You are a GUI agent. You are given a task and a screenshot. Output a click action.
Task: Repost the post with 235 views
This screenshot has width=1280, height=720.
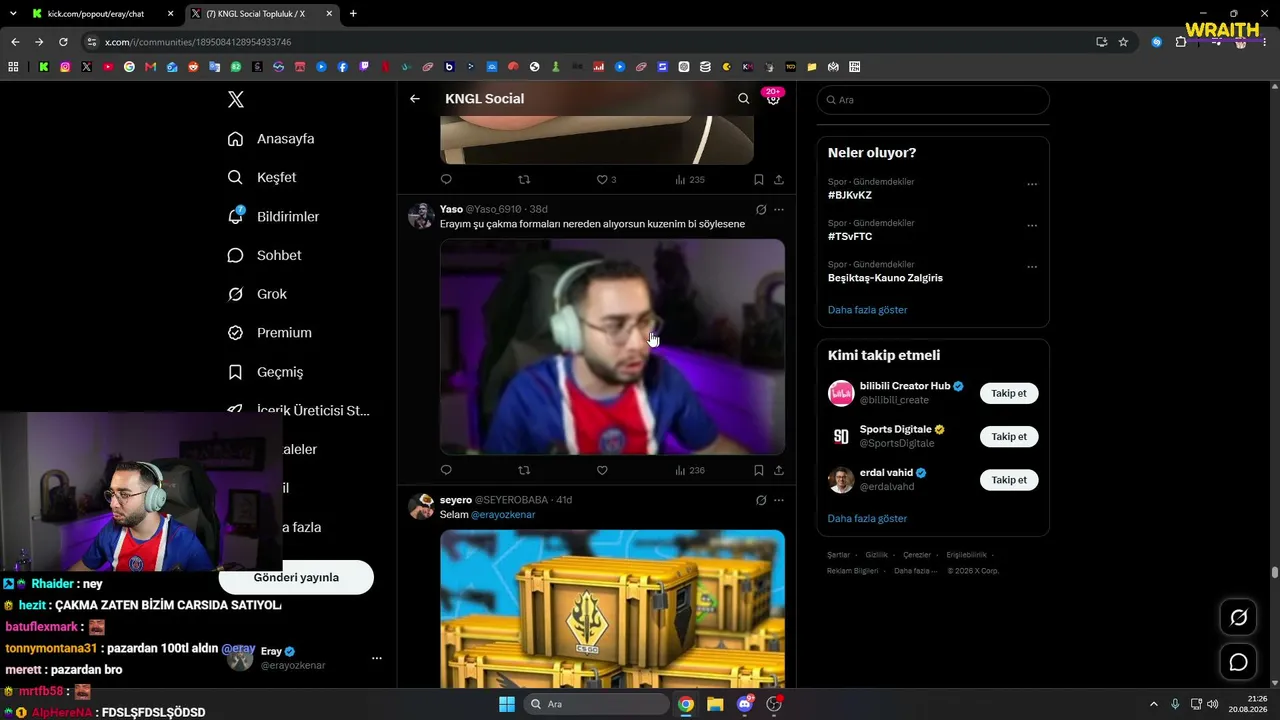(524, 180)
